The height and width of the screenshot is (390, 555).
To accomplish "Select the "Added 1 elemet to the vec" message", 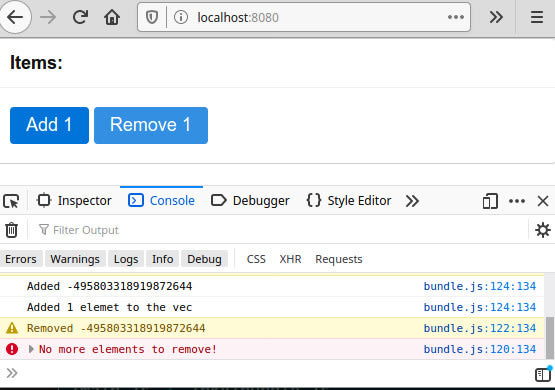I will tap(109, 307).
